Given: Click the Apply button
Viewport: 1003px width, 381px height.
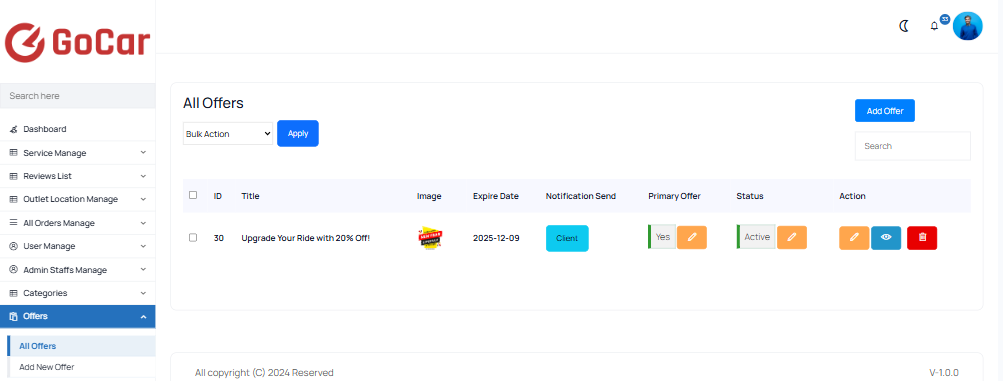Looking at the screenshot, I should click(x=297, y=134).
